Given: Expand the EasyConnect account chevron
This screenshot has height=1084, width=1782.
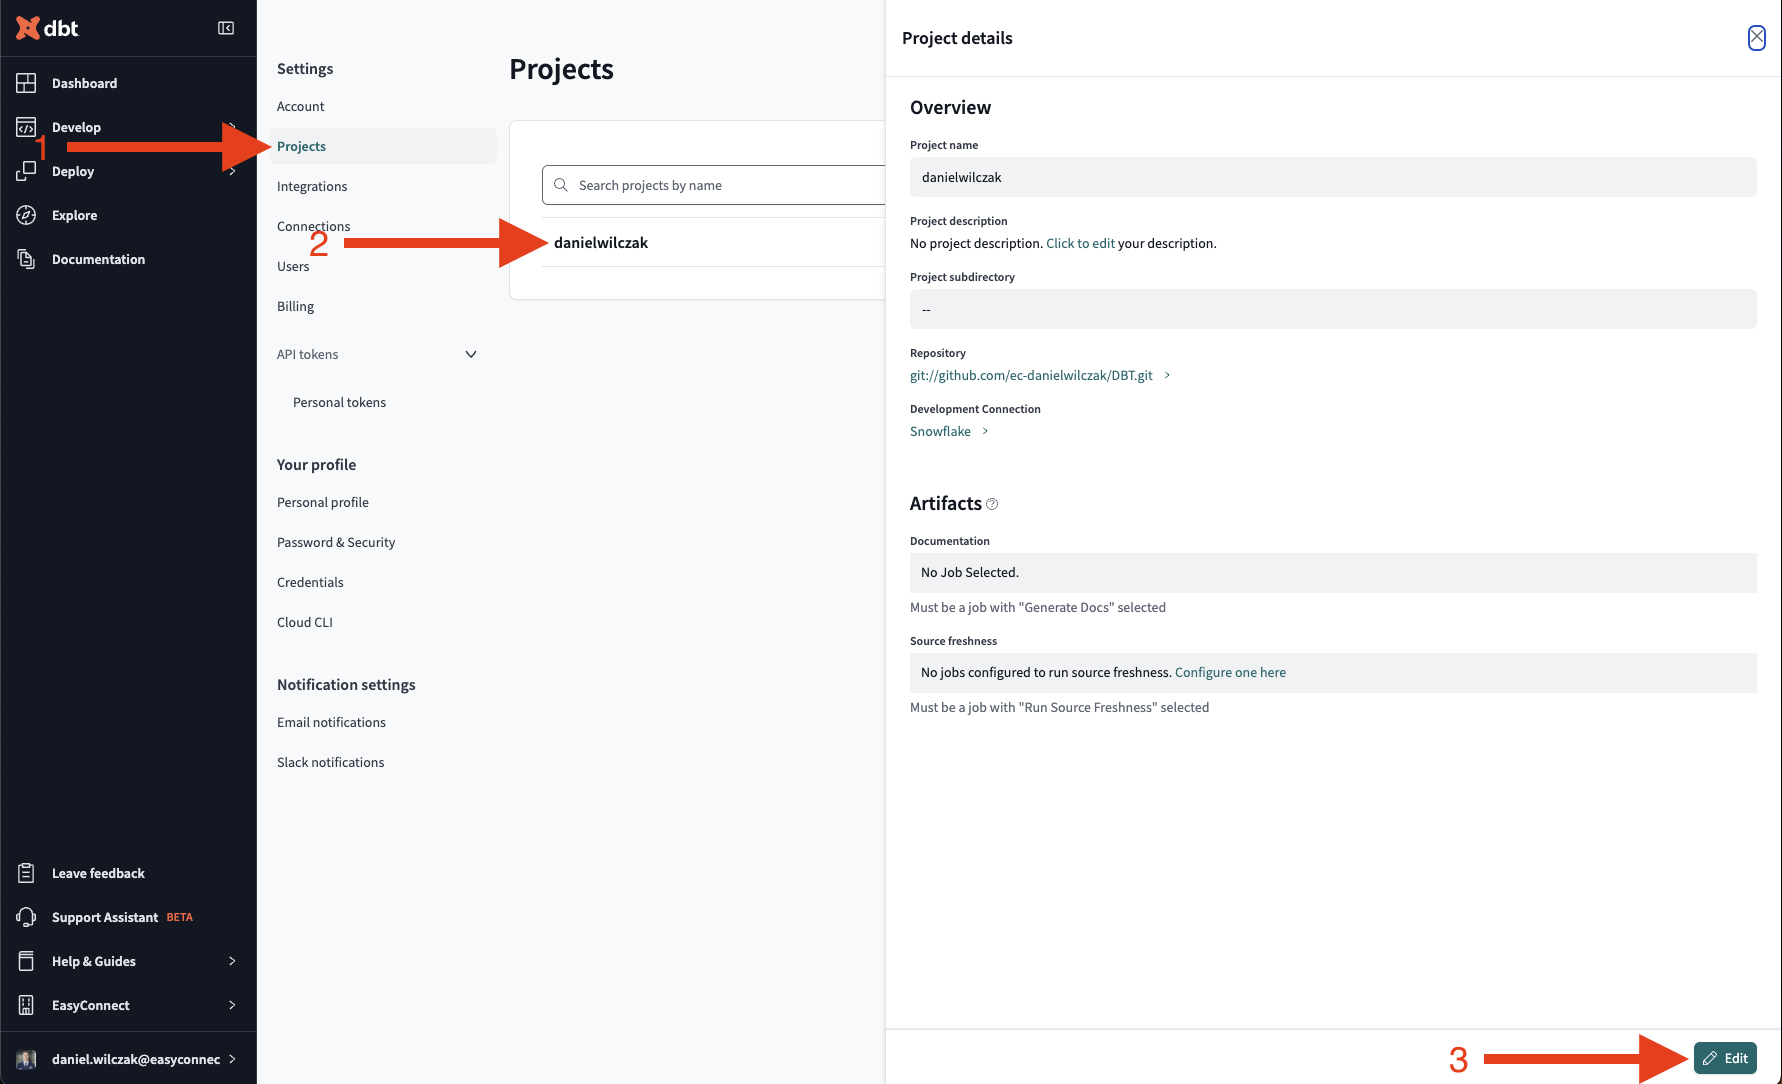Looking at the screenshot, I should (232, 1005).
